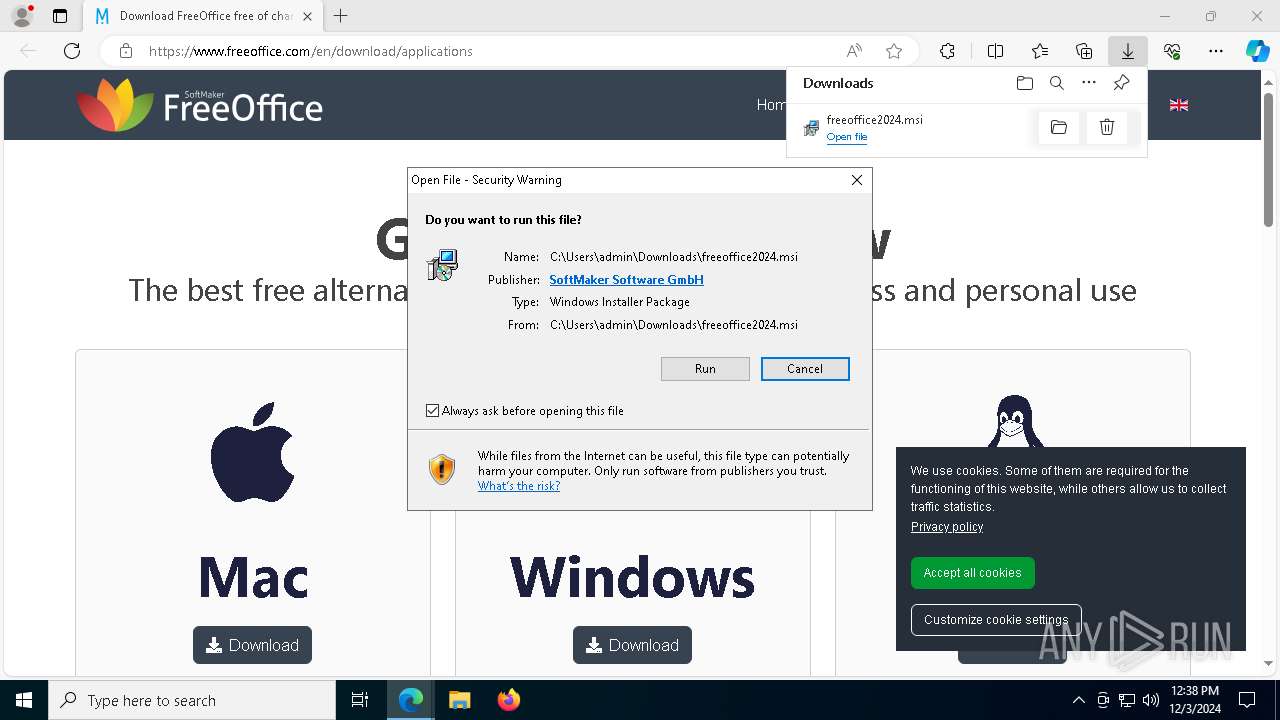Click the Read aloud icon in address bar
Viewport: 1280px width, 720px height.
[854, 51]
